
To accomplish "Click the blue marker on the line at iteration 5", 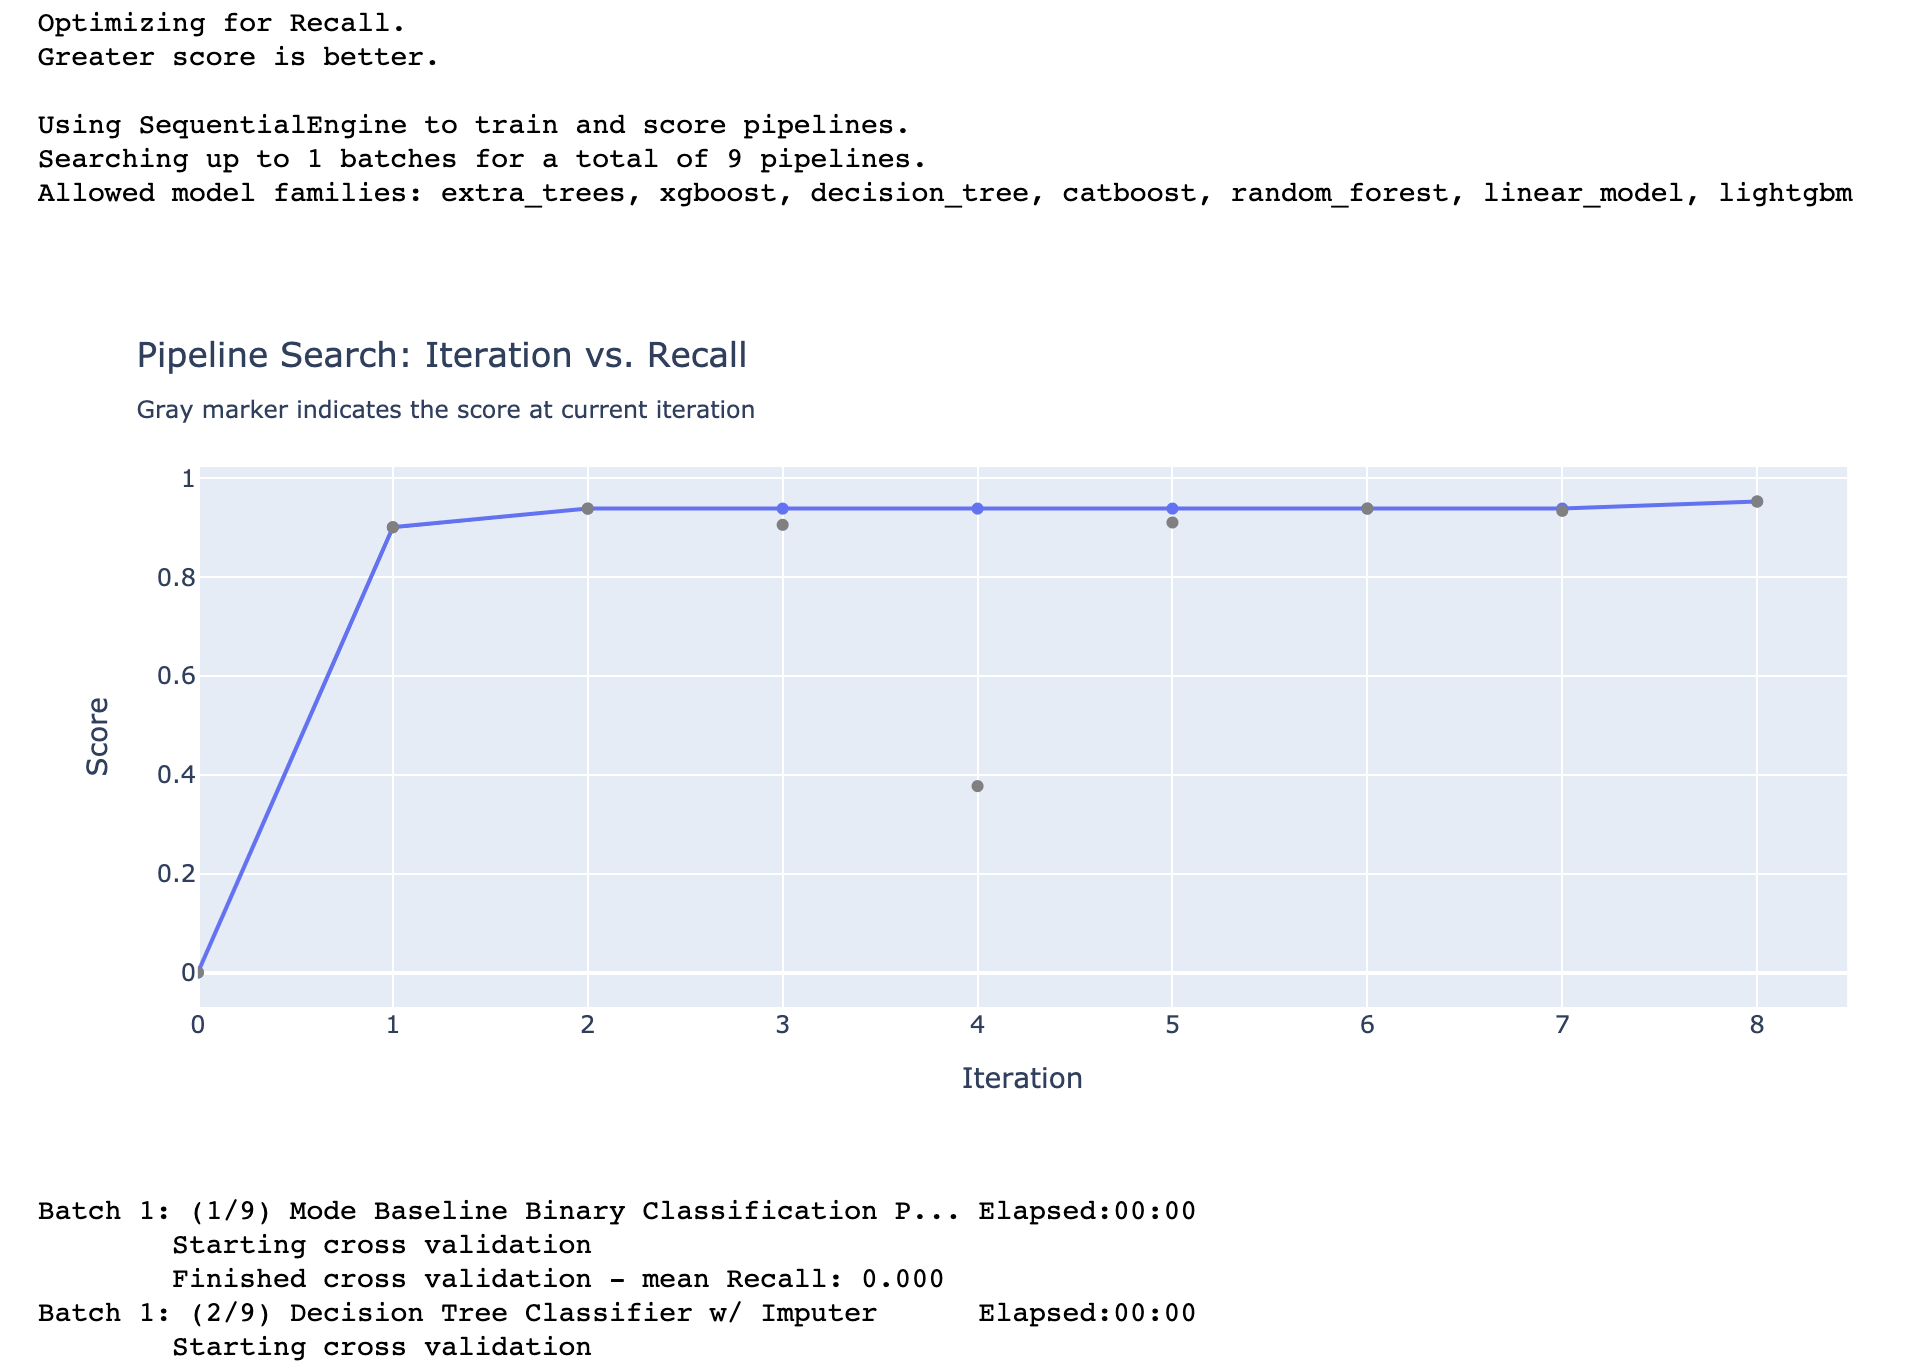I will tap(1172, 509).
